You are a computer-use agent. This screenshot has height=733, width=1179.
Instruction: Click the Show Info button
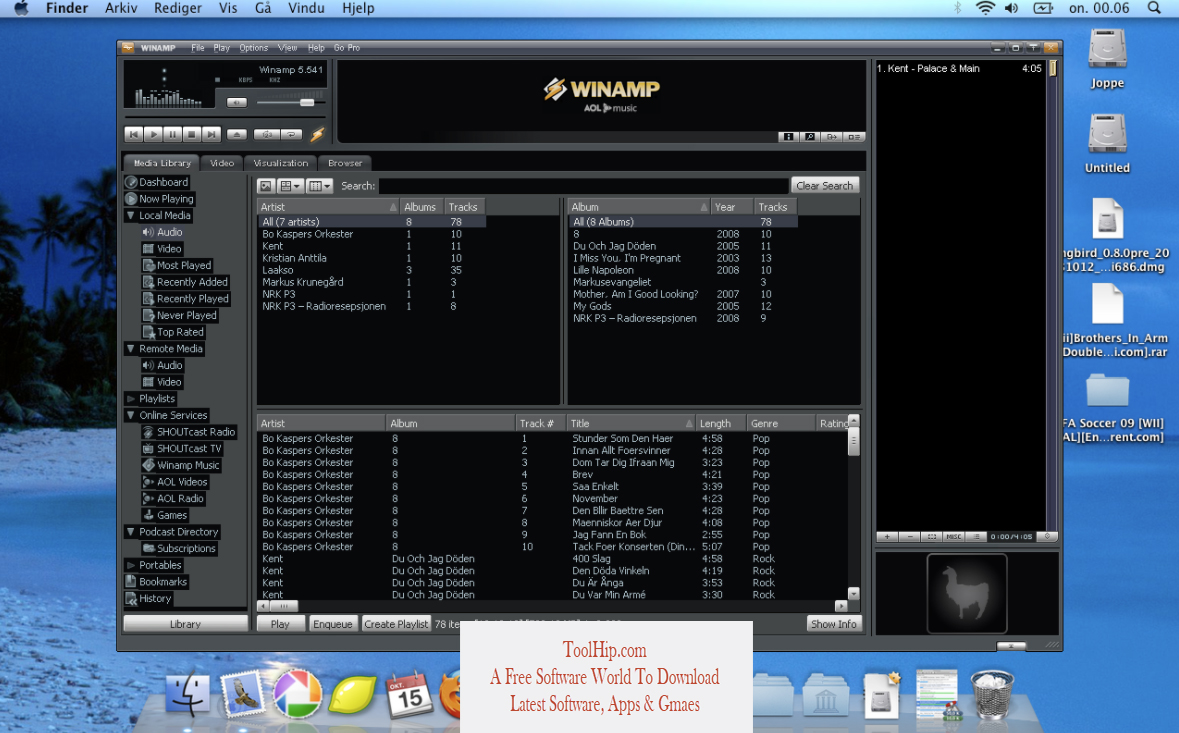pyautogui.click(x=834, y=624)
